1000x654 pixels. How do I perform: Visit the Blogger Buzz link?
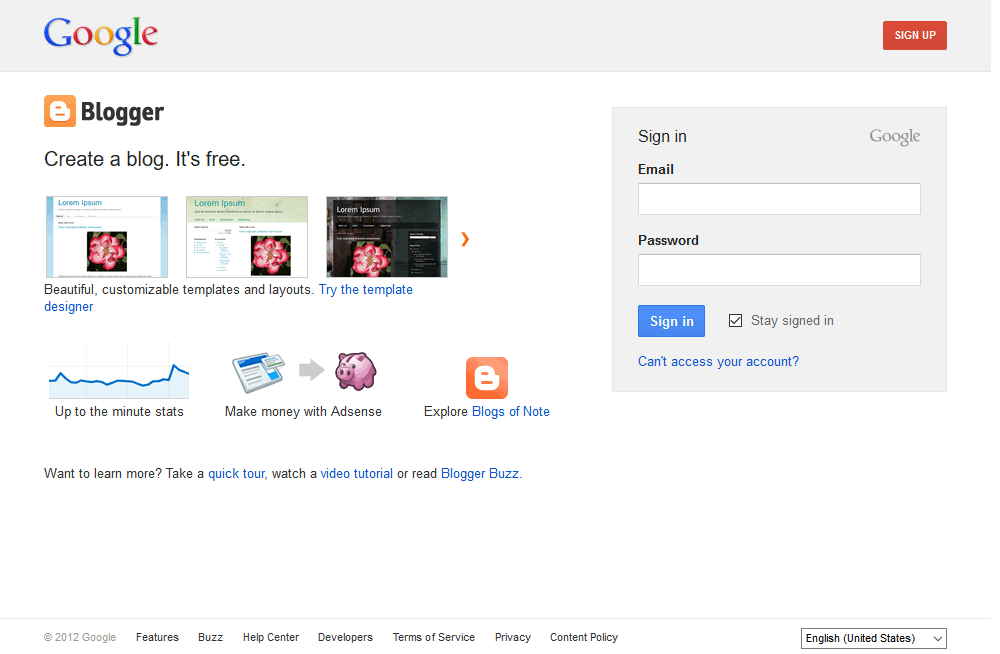(480, 473)
